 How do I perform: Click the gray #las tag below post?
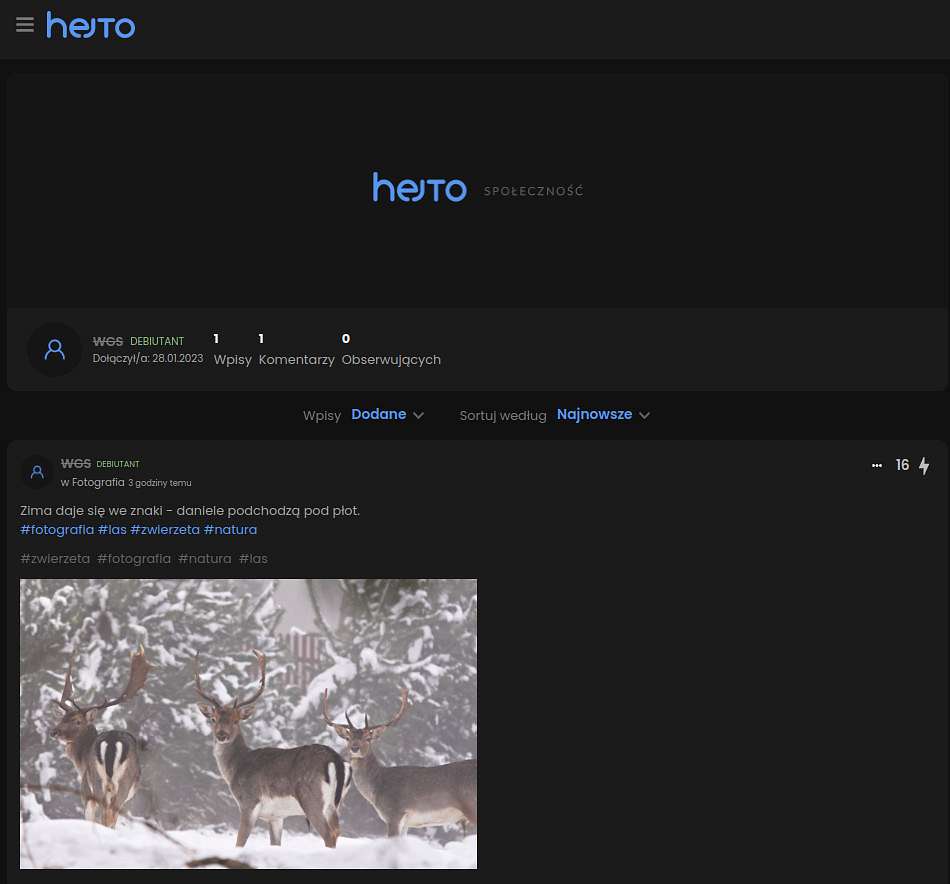[253, 559]
